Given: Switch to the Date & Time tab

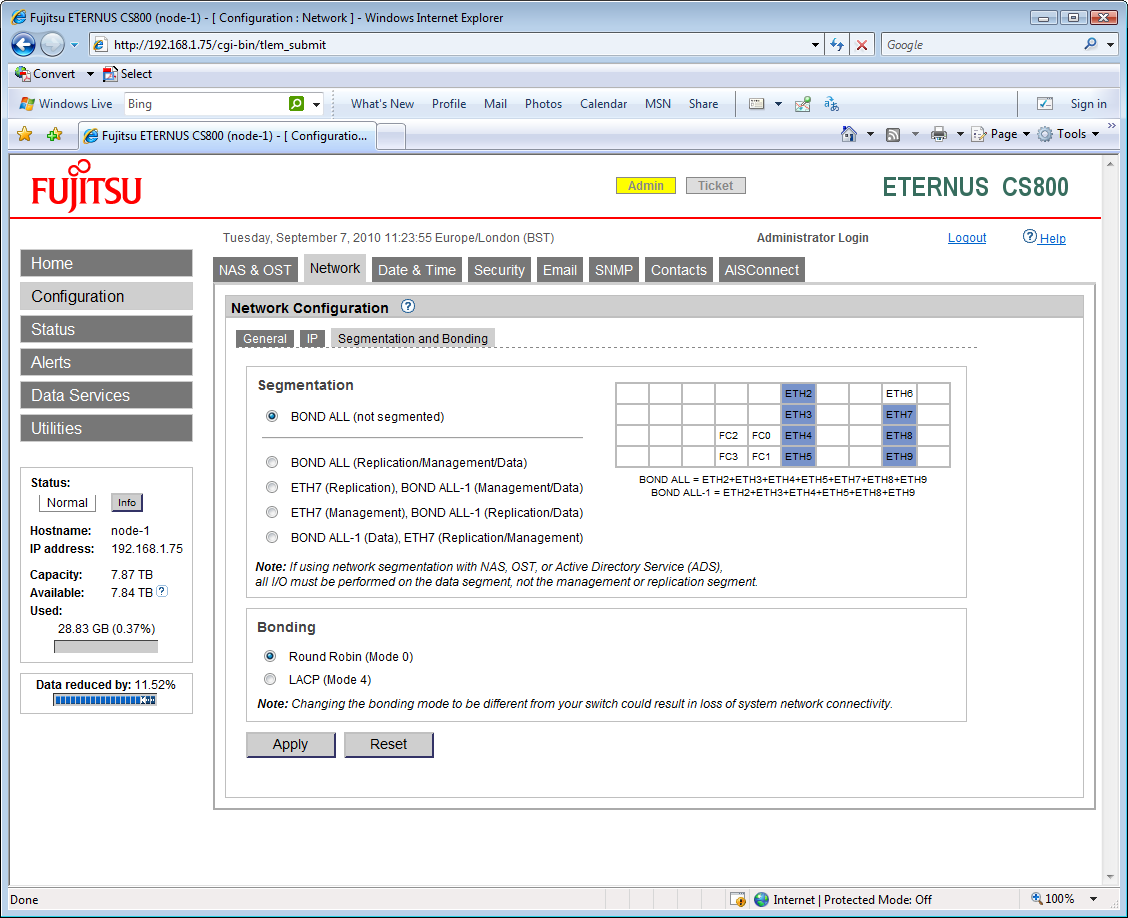Looking at the screenshot, I should [x=417, y=270].
